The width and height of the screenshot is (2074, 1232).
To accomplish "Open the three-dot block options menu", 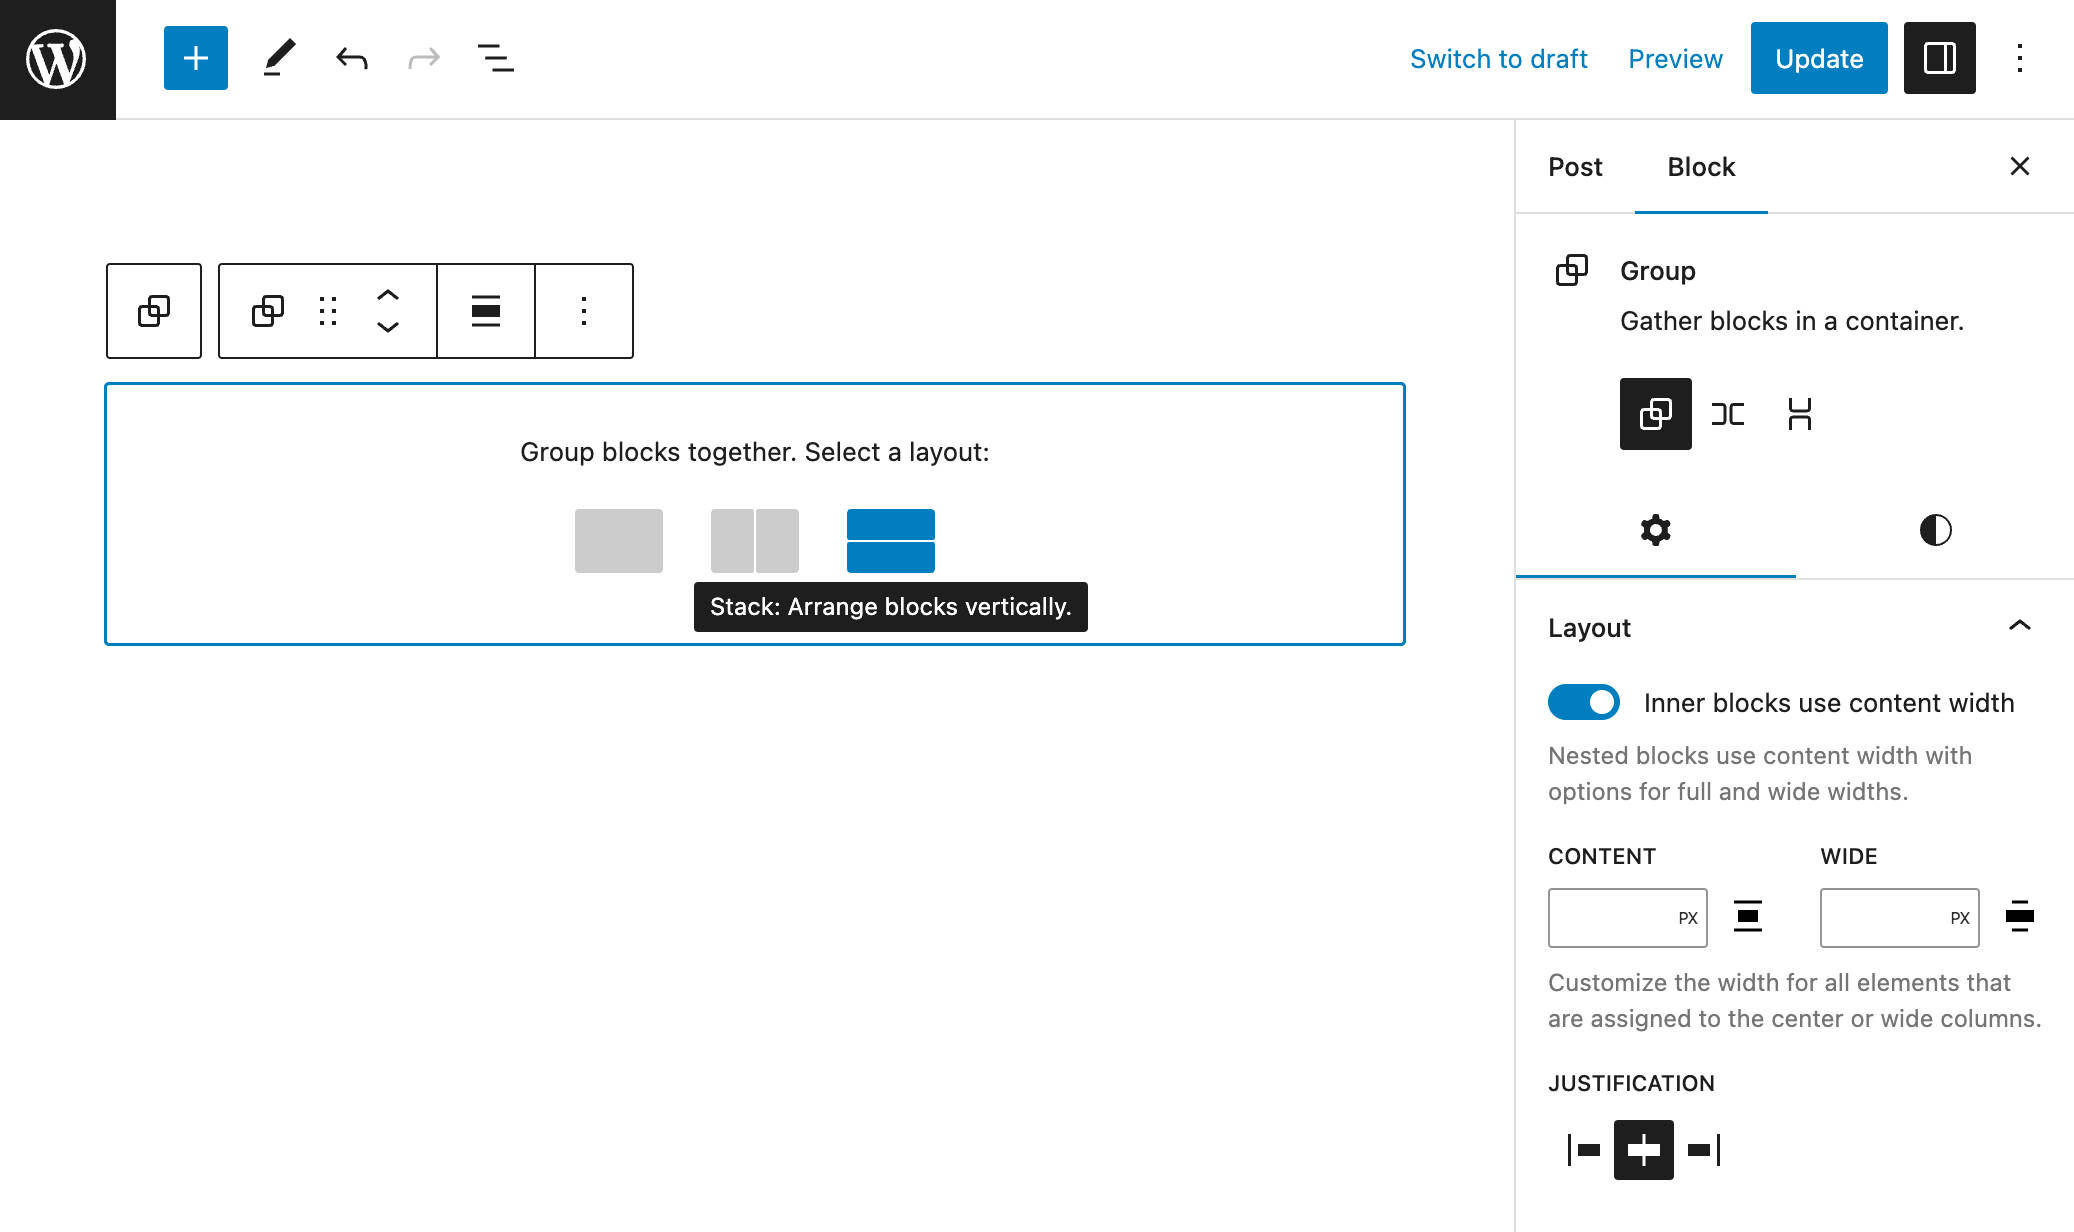I will point(584,309).
